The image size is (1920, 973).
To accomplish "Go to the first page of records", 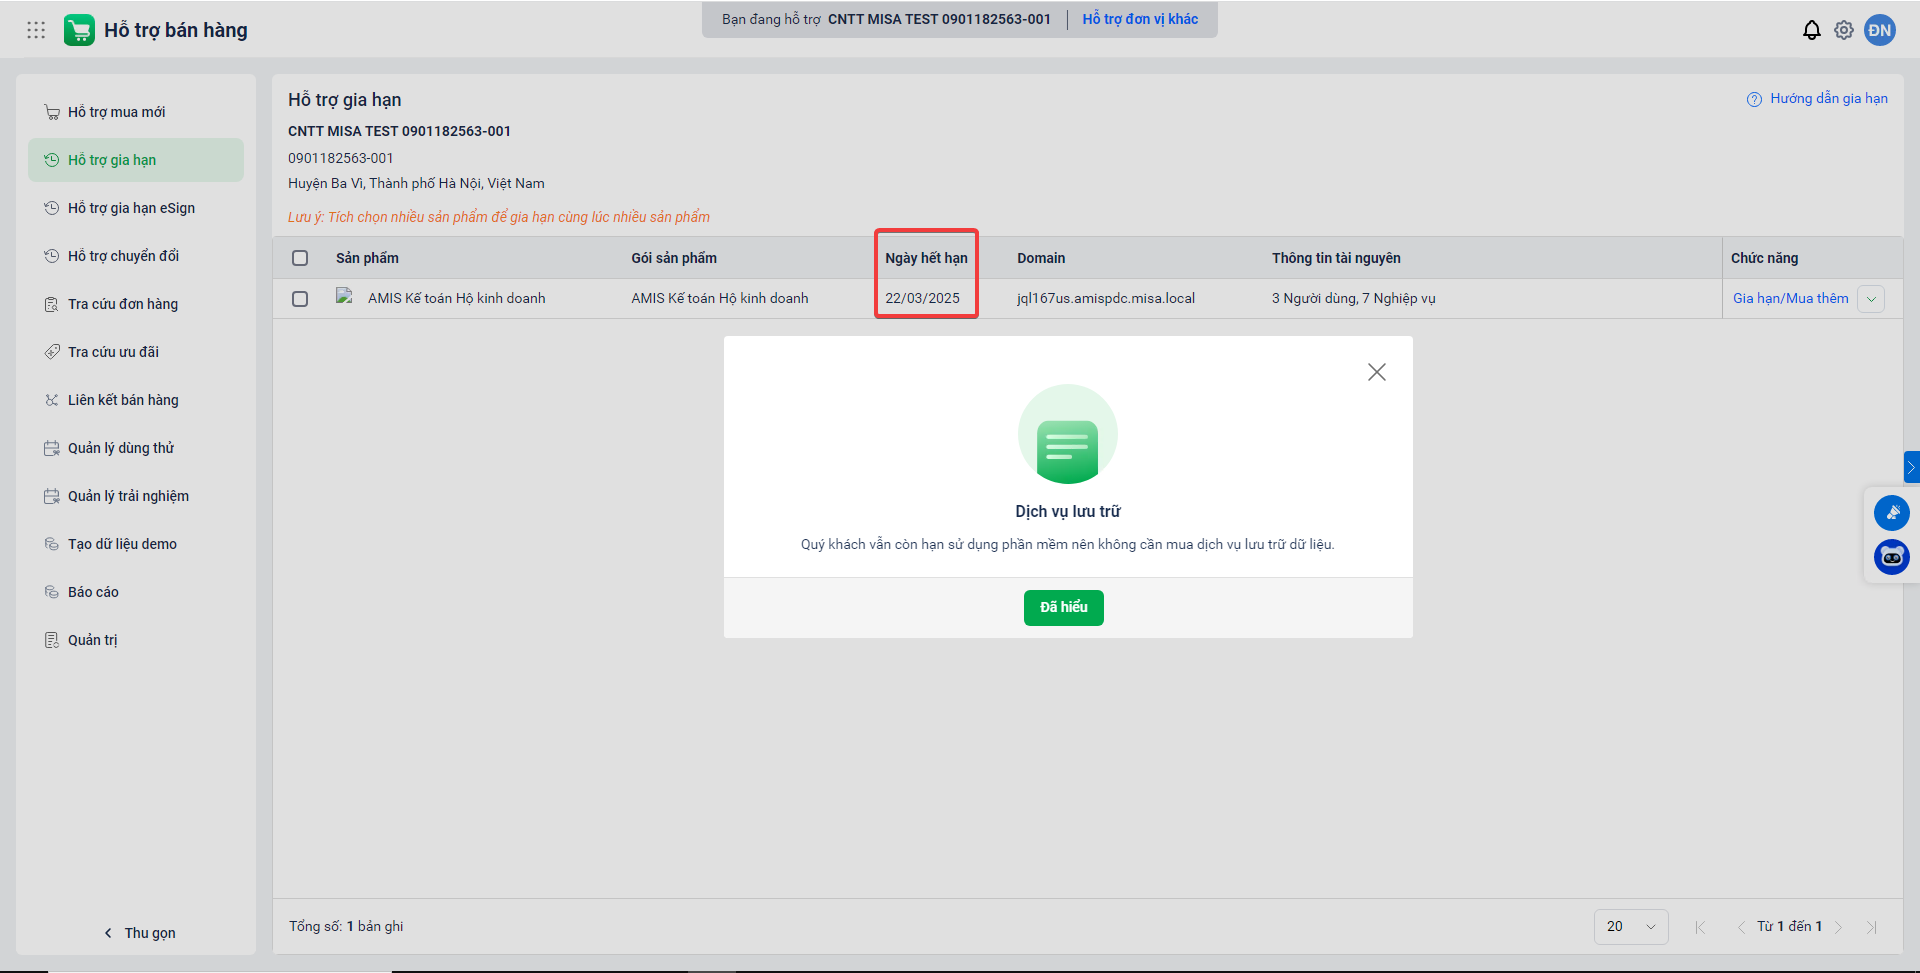I will pyautogui.click(x=1700, y=927).
